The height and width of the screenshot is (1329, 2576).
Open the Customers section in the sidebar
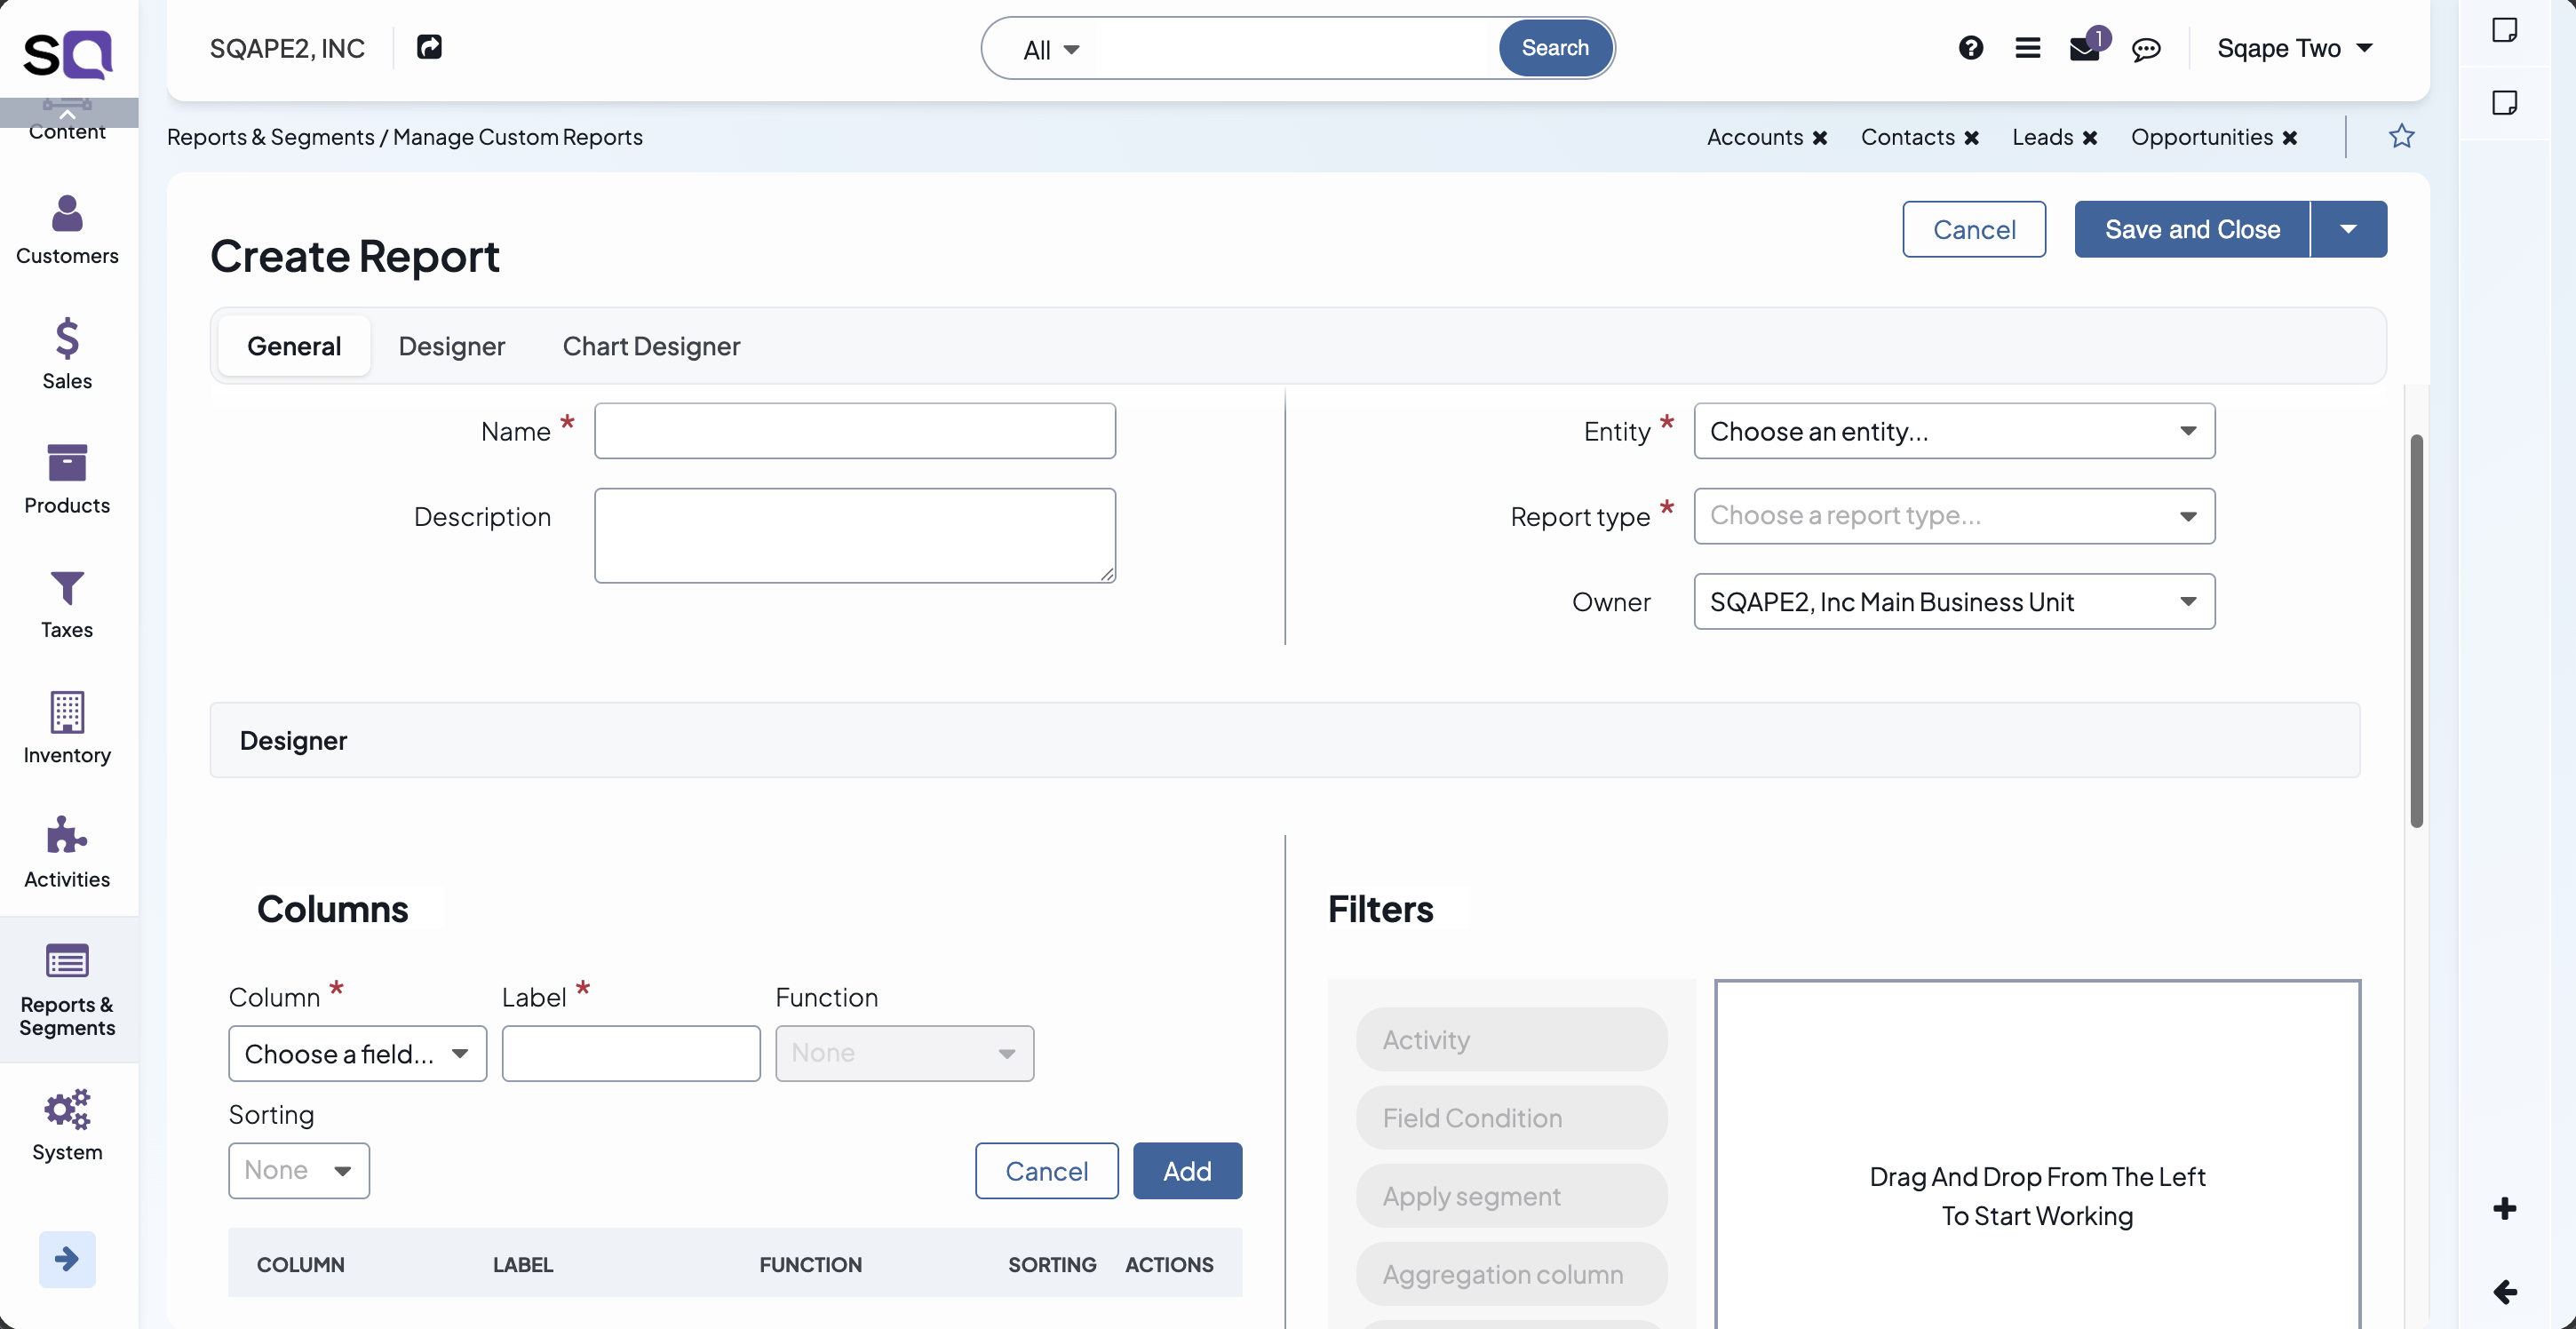(67, 230)
